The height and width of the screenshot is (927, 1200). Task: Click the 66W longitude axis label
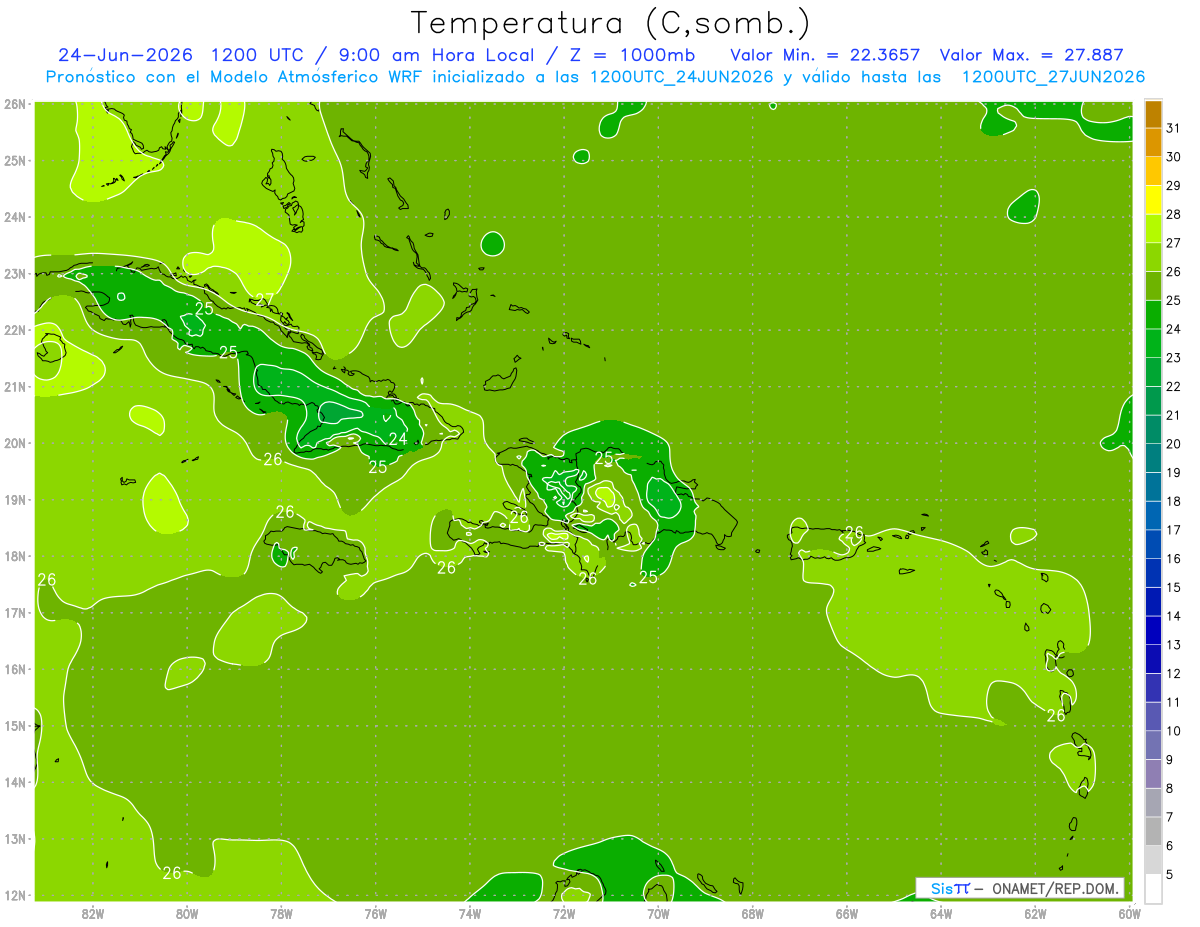(847, 913)
